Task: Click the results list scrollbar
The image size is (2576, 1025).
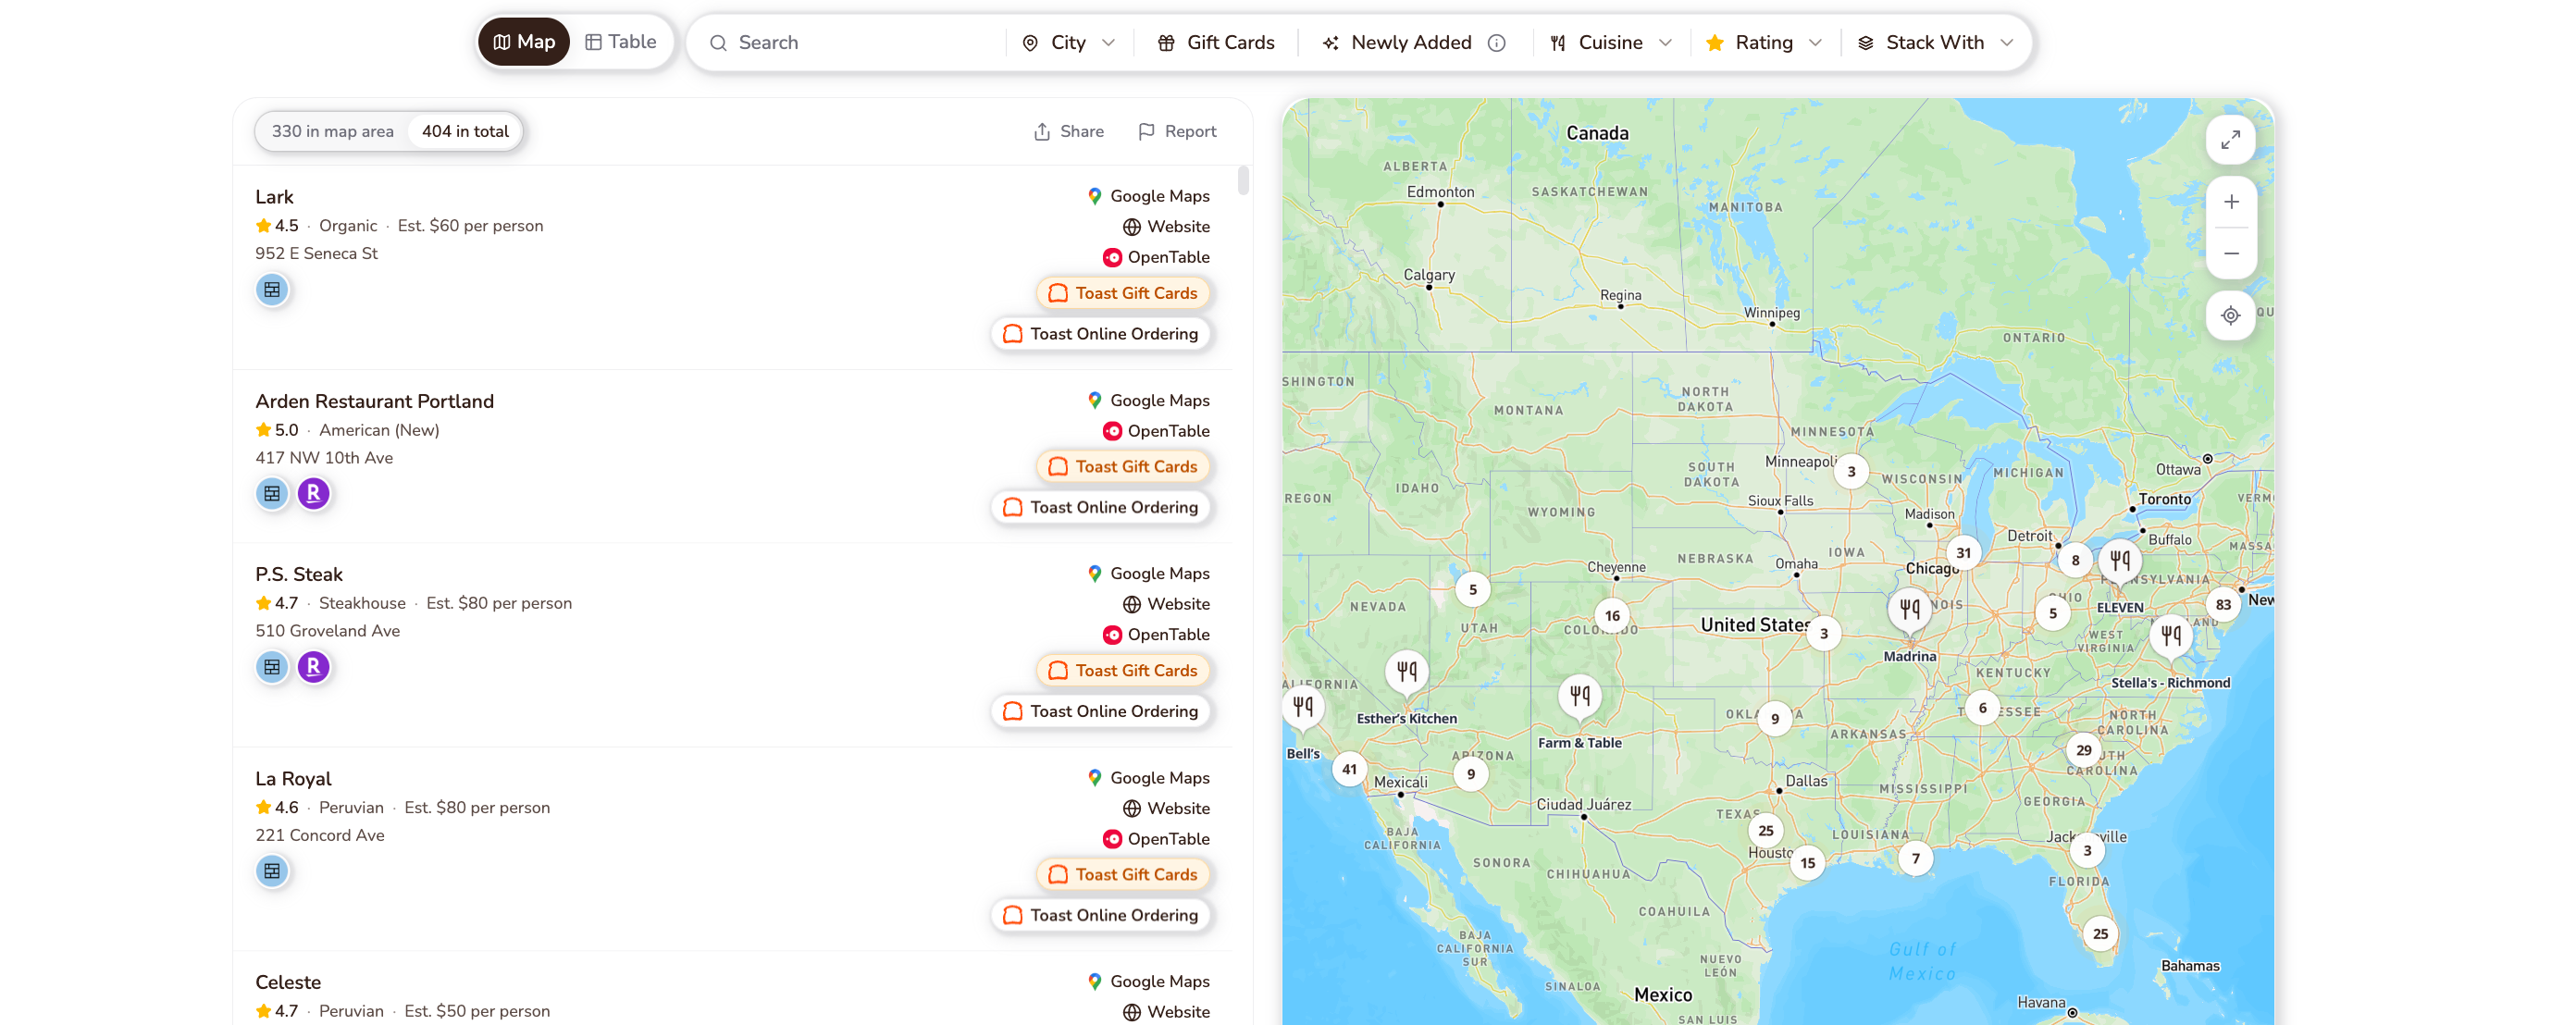Action: 1243,180
